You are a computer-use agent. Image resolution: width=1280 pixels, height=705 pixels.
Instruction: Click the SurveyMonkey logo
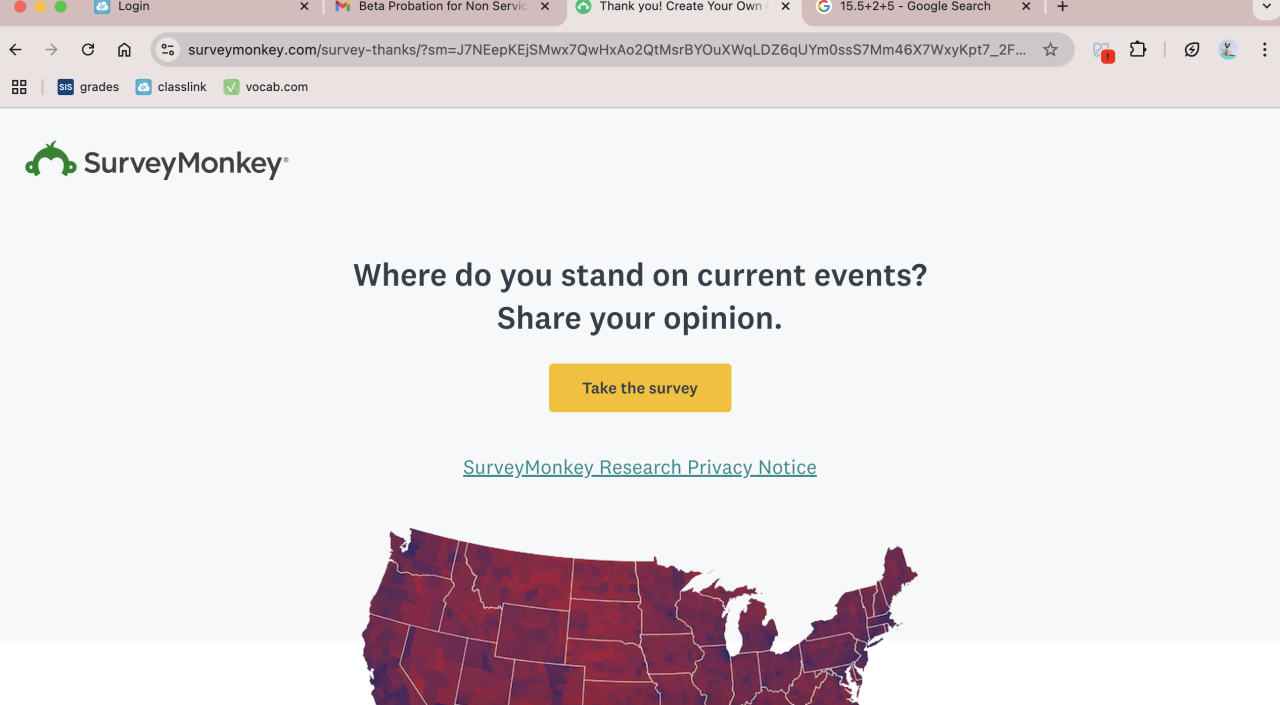[157, 161]
